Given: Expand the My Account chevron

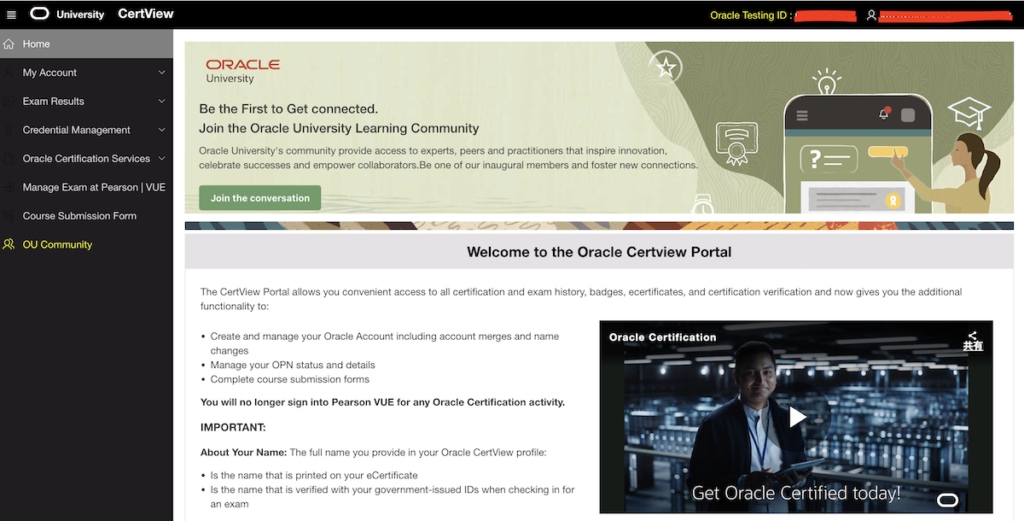Looking at the screenshot, I should tap(162, 73).
